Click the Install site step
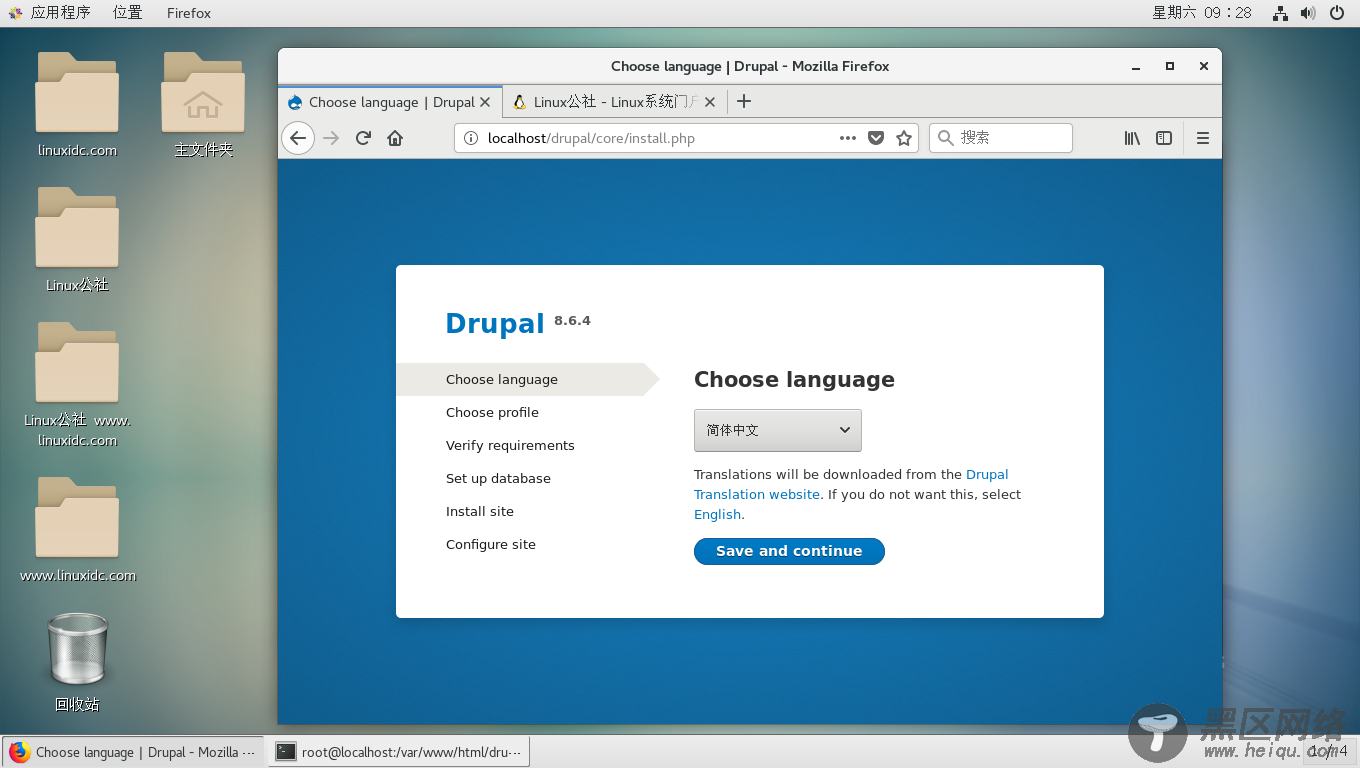1360x768 pixels. [x=480, y=511]
